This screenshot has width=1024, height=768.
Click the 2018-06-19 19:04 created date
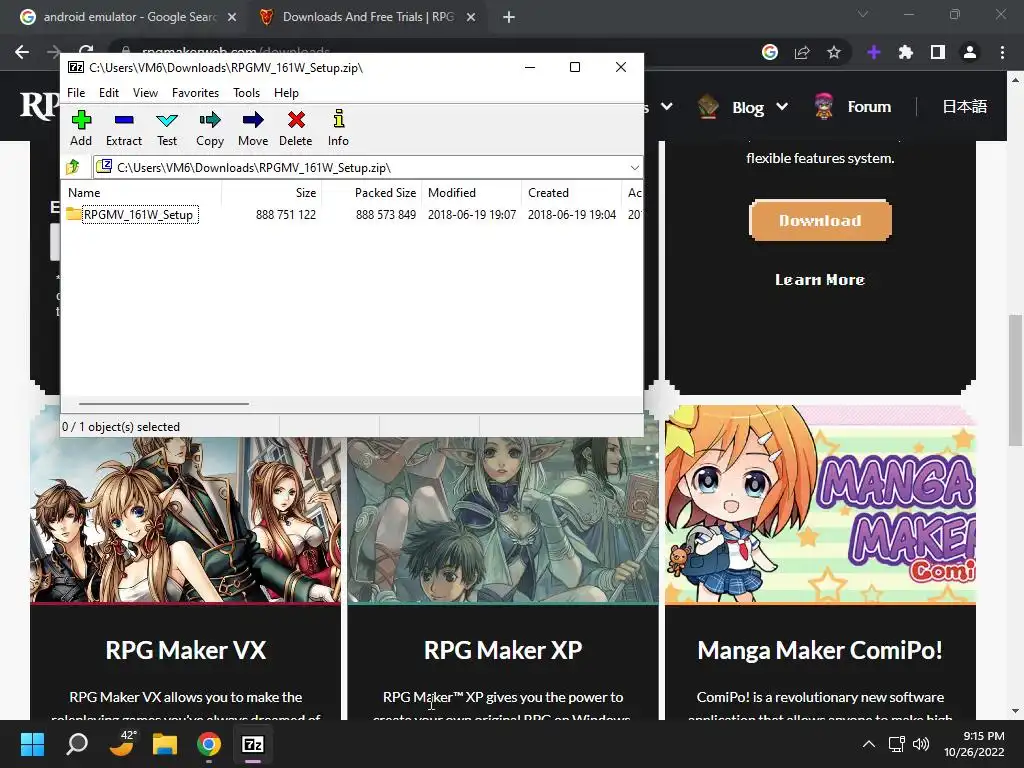pyautogui.click(x=571, y=214)
